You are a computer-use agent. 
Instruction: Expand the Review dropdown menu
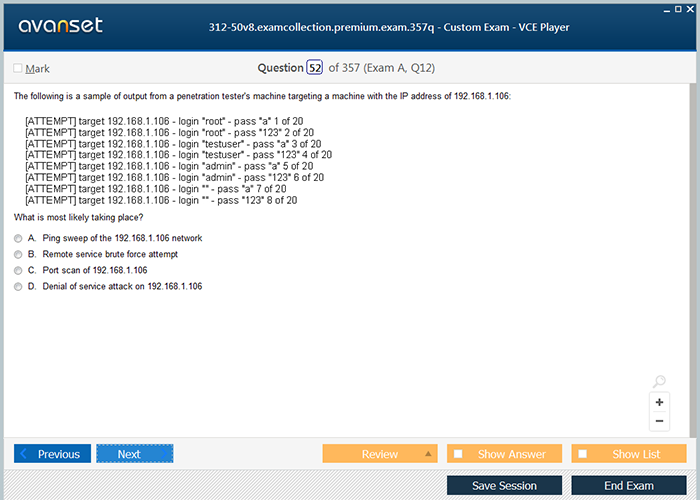click(430, 454)
